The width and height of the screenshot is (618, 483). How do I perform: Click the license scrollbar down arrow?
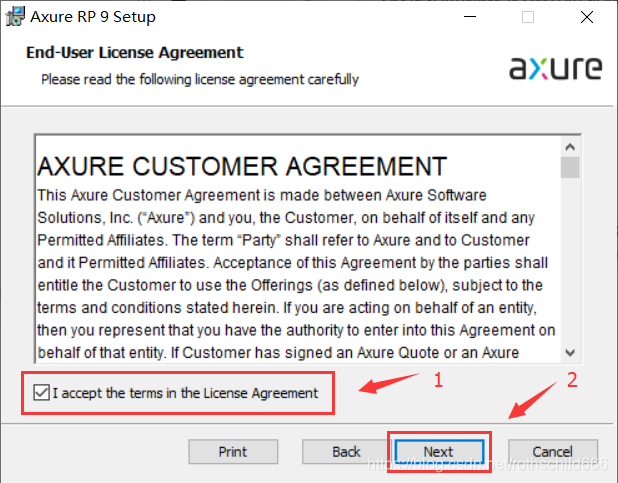[x=570, y=351]
